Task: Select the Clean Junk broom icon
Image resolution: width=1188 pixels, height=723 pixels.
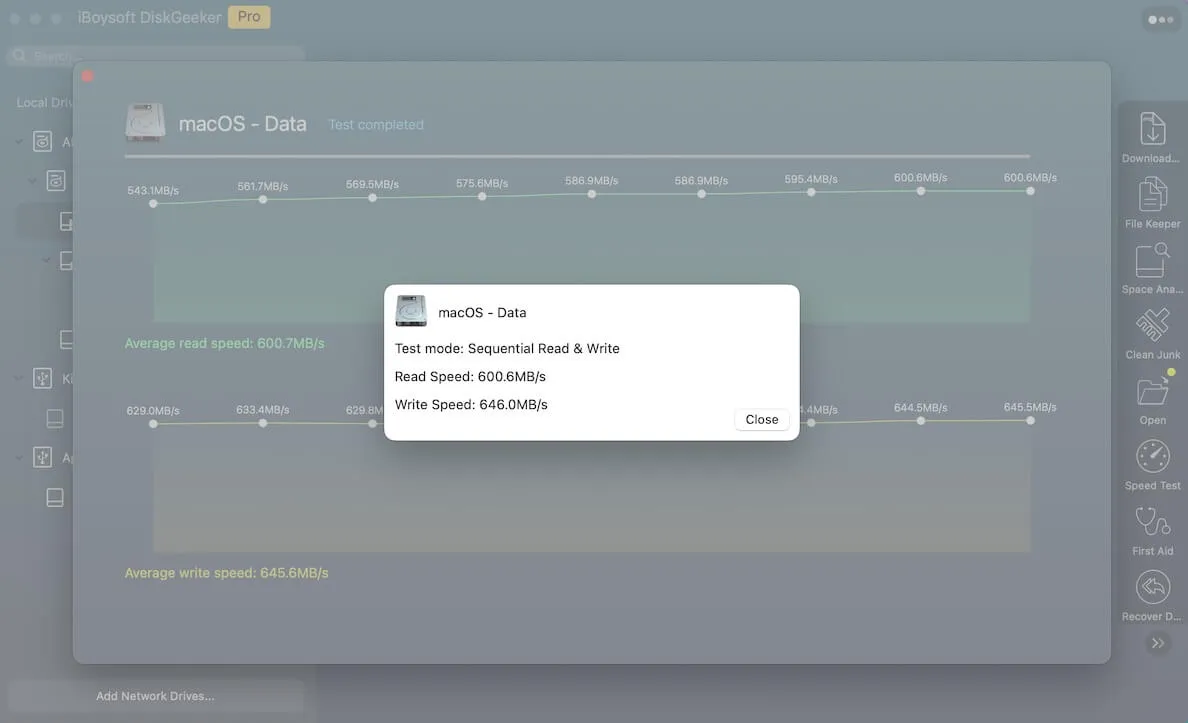Action: (1152, 326)
